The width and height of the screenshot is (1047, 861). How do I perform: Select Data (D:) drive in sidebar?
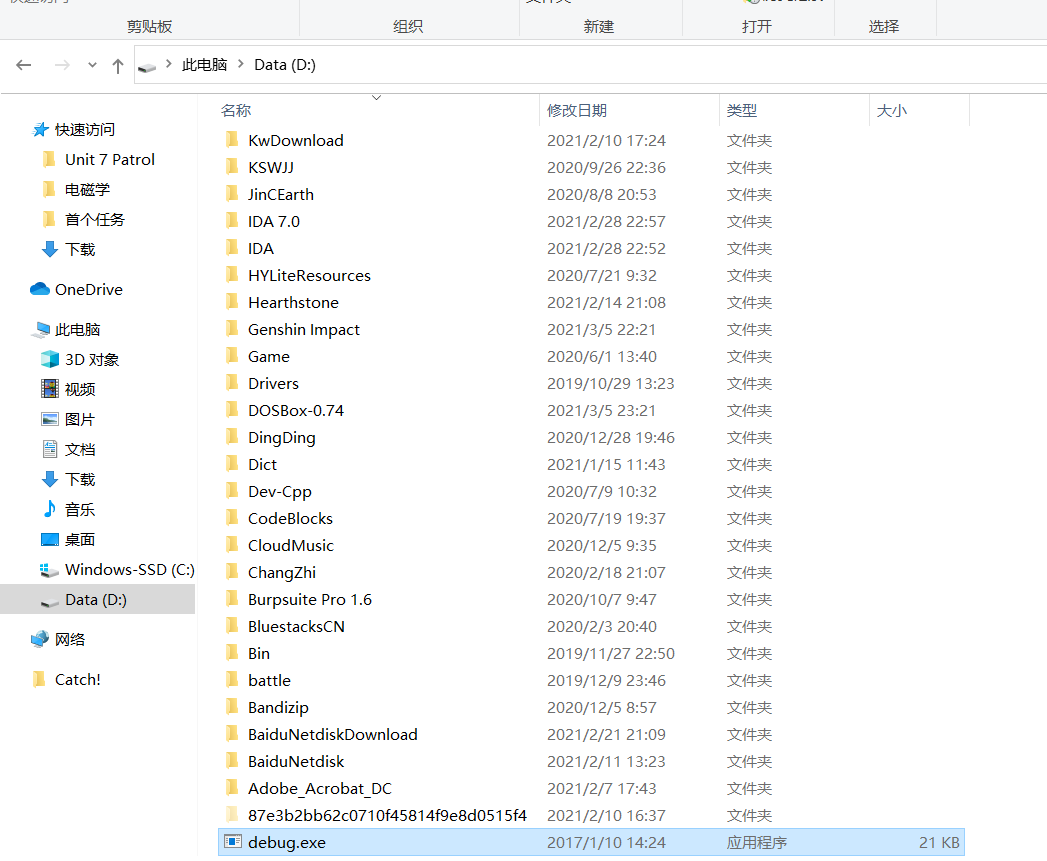[x=96, y=600]
